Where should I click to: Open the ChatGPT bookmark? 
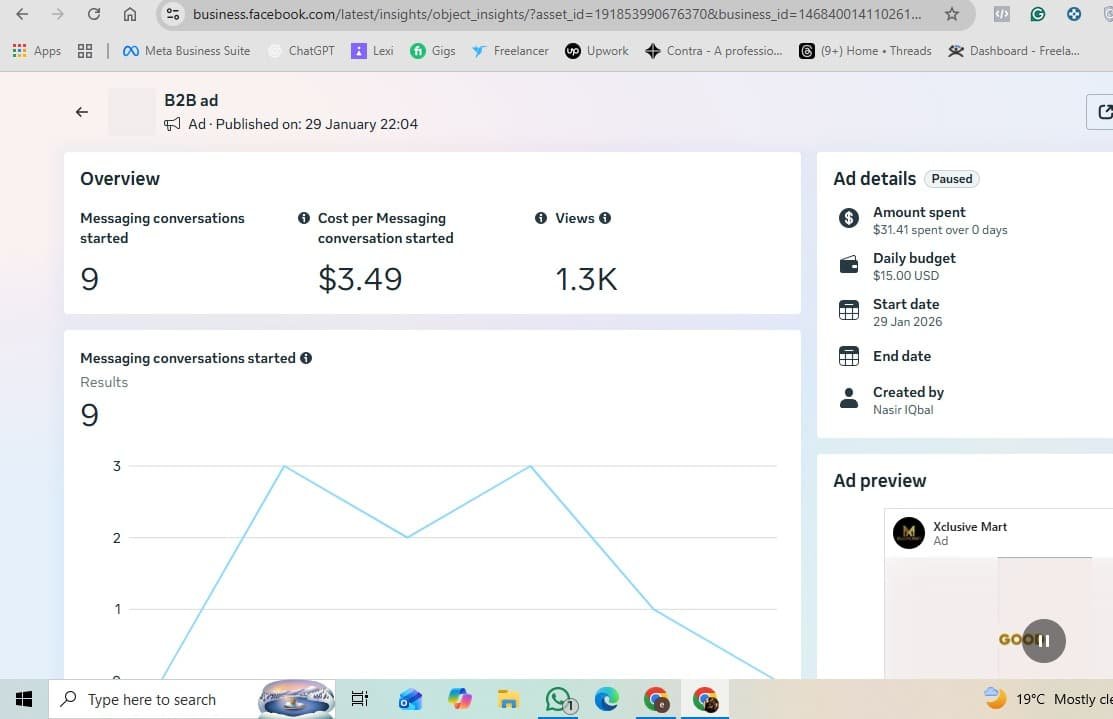(302, 51)
